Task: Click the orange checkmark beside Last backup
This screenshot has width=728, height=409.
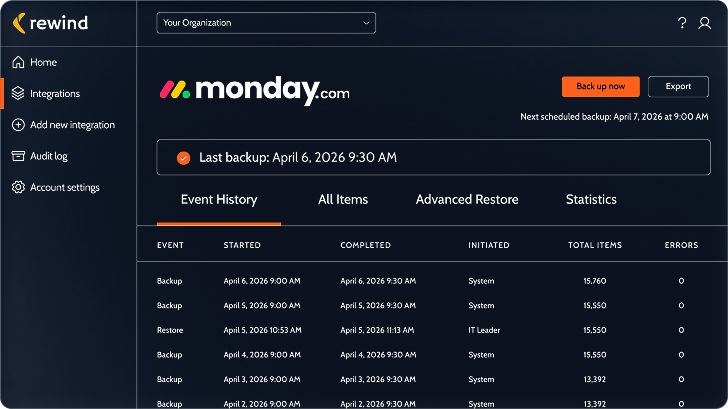Action: click(183, 158)
